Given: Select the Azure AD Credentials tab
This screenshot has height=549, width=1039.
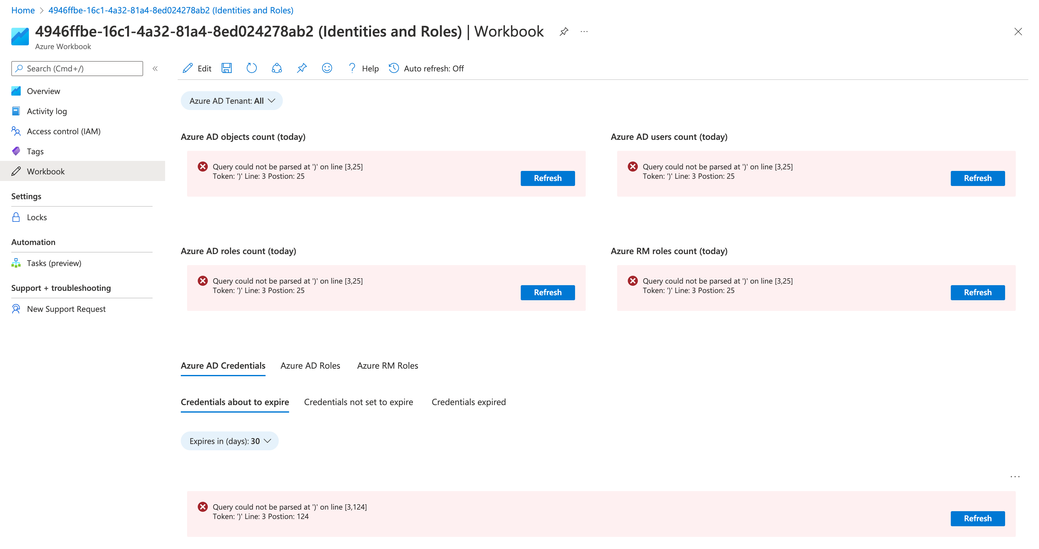Looking at the screenshot, I should coord(223,366).
